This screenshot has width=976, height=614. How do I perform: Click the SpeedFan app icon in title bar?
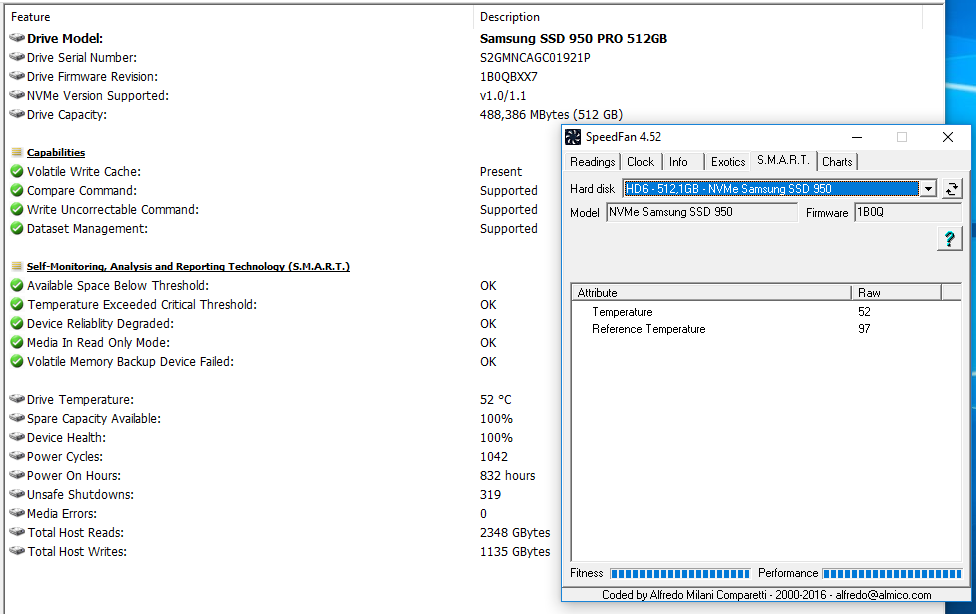(x=573, y=137)
